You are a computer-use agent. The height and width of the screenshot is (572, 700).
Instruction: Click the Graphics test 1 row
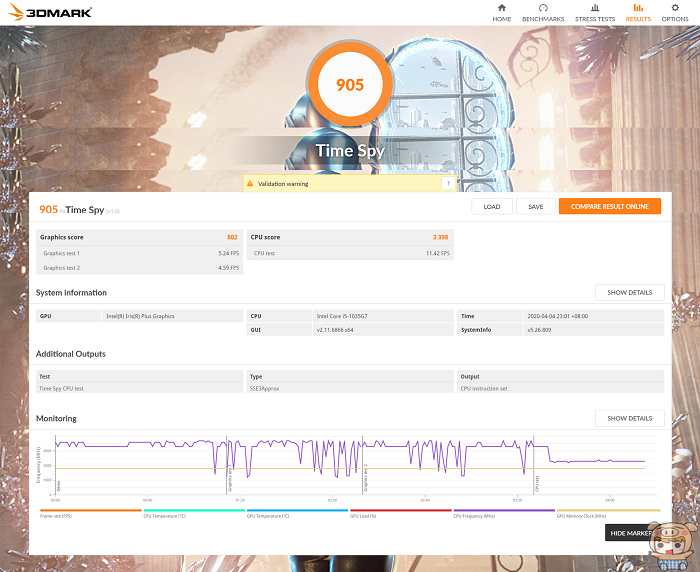[x=139, y=253]
